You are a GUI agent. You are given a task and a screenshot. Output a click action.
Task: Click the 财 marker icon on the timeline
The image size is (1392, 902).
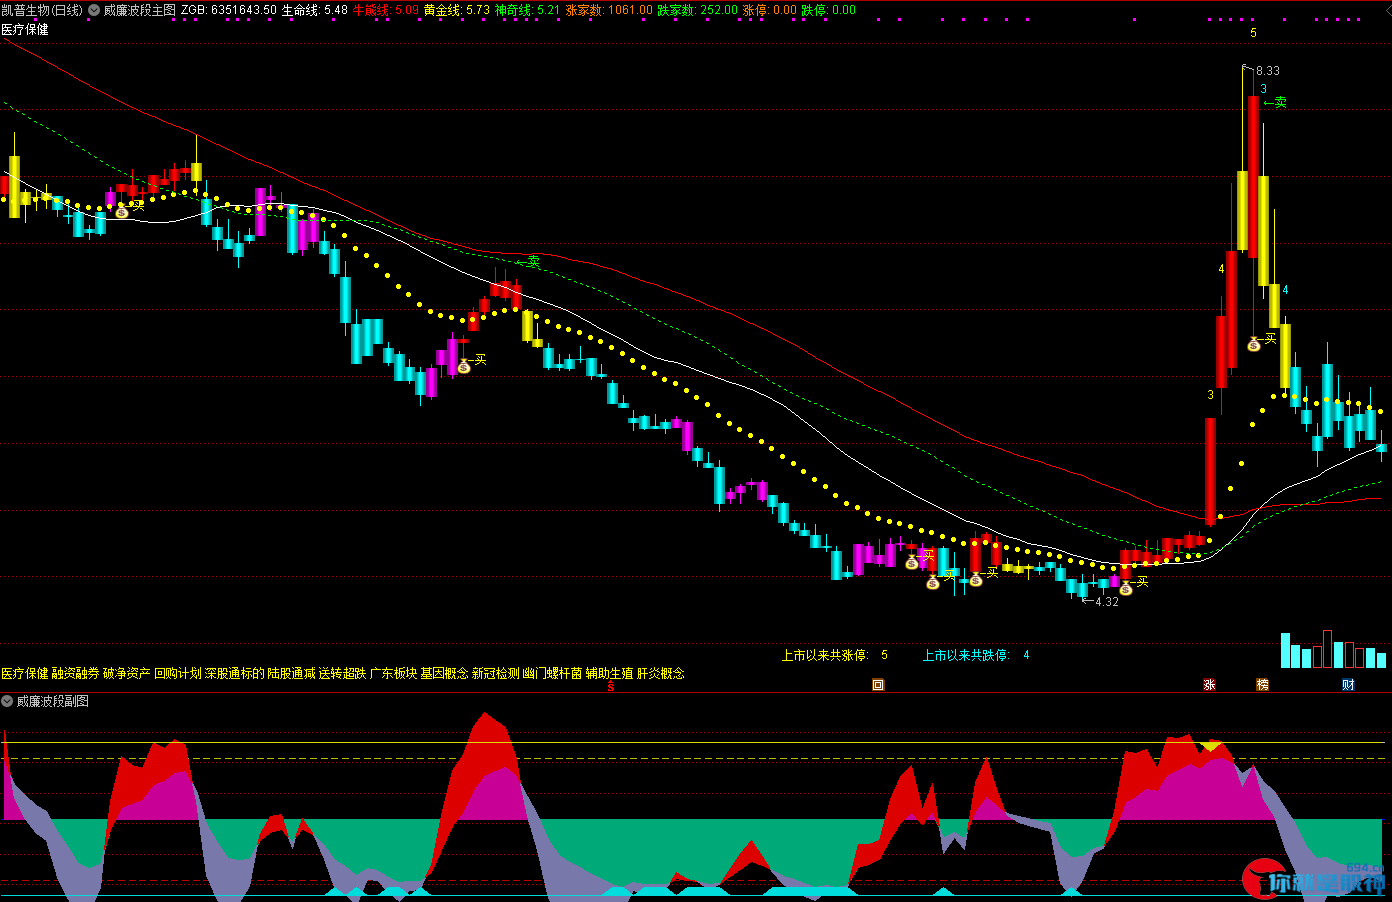click(1348, 685)
